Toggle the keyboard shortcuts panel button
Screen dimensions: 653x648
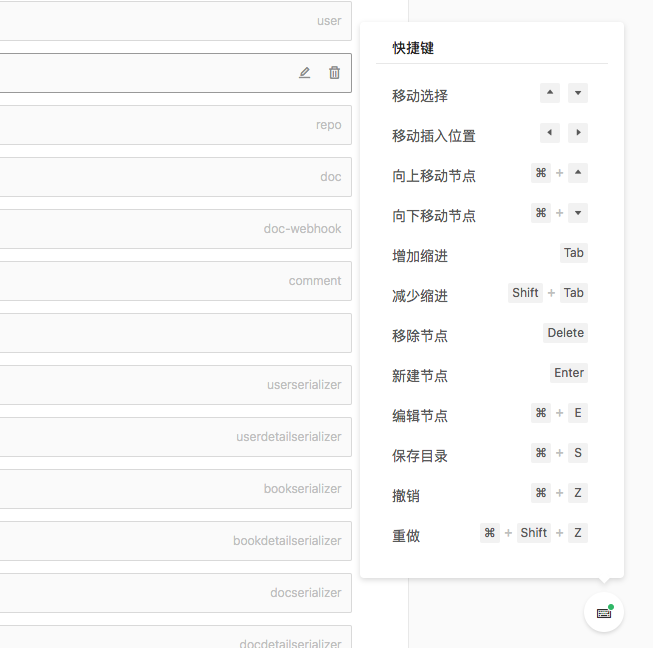coord(604,612)
